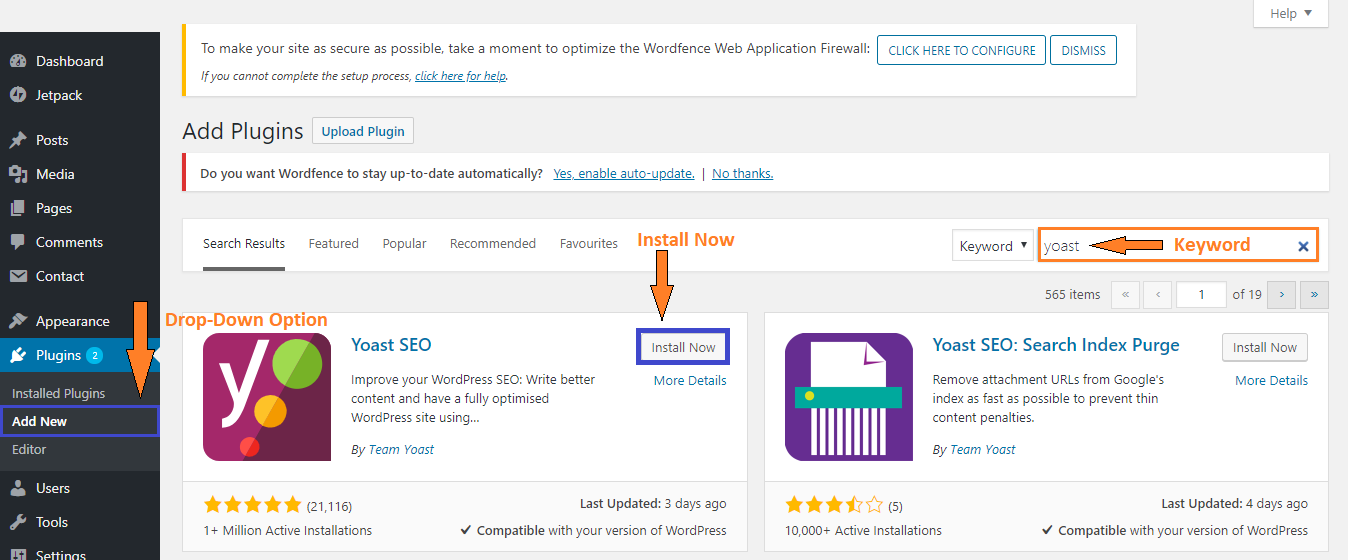The image size is (1348, 560).
Task: Go to previous results page
Action: 1158,294
